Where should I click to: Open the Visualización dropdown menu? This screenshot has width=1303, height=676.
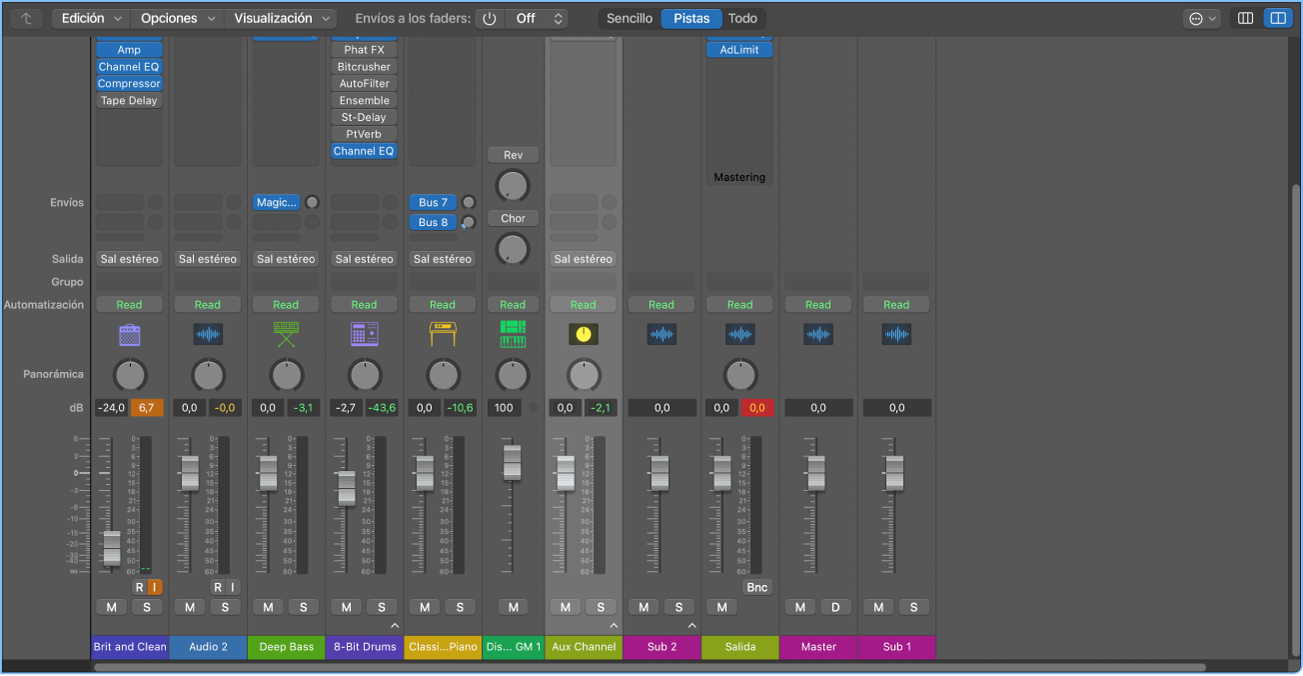283,18
